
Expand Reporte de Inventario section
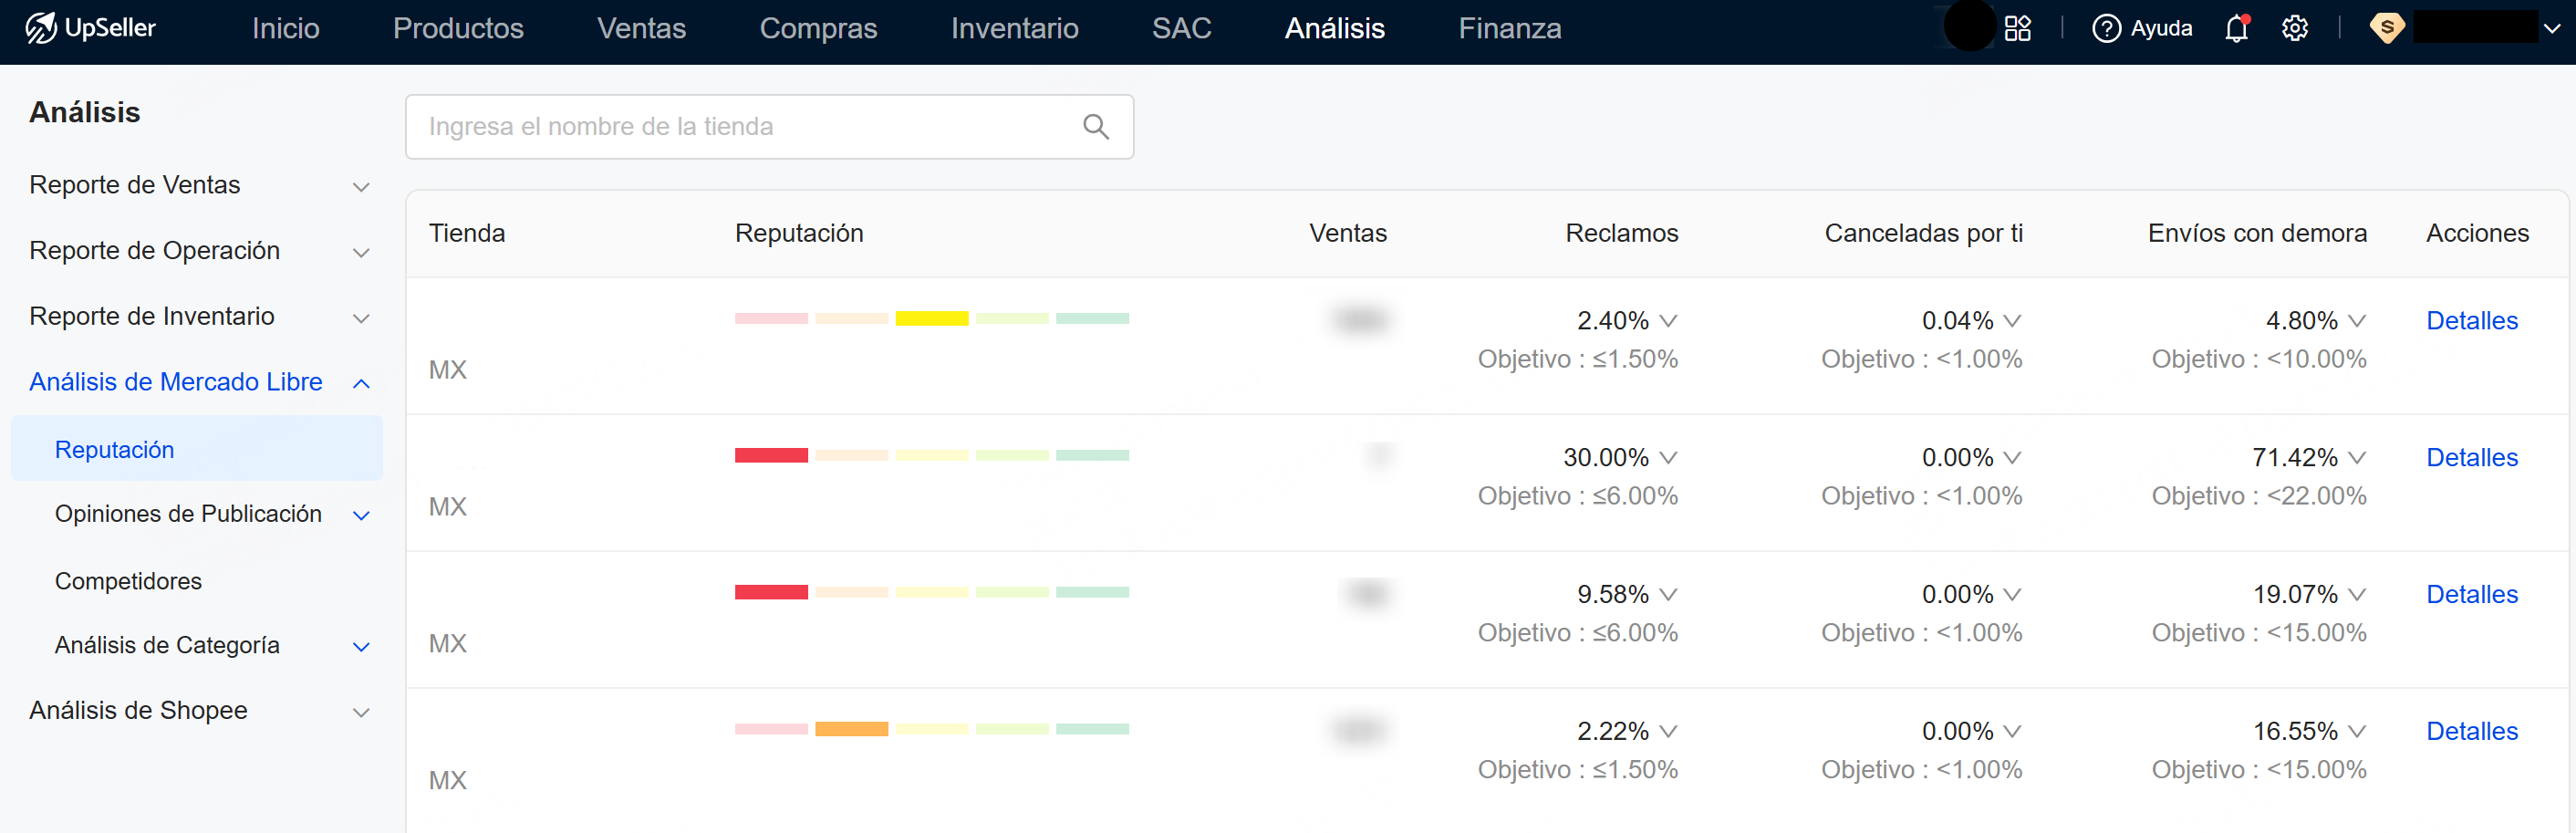click(361, 318)
